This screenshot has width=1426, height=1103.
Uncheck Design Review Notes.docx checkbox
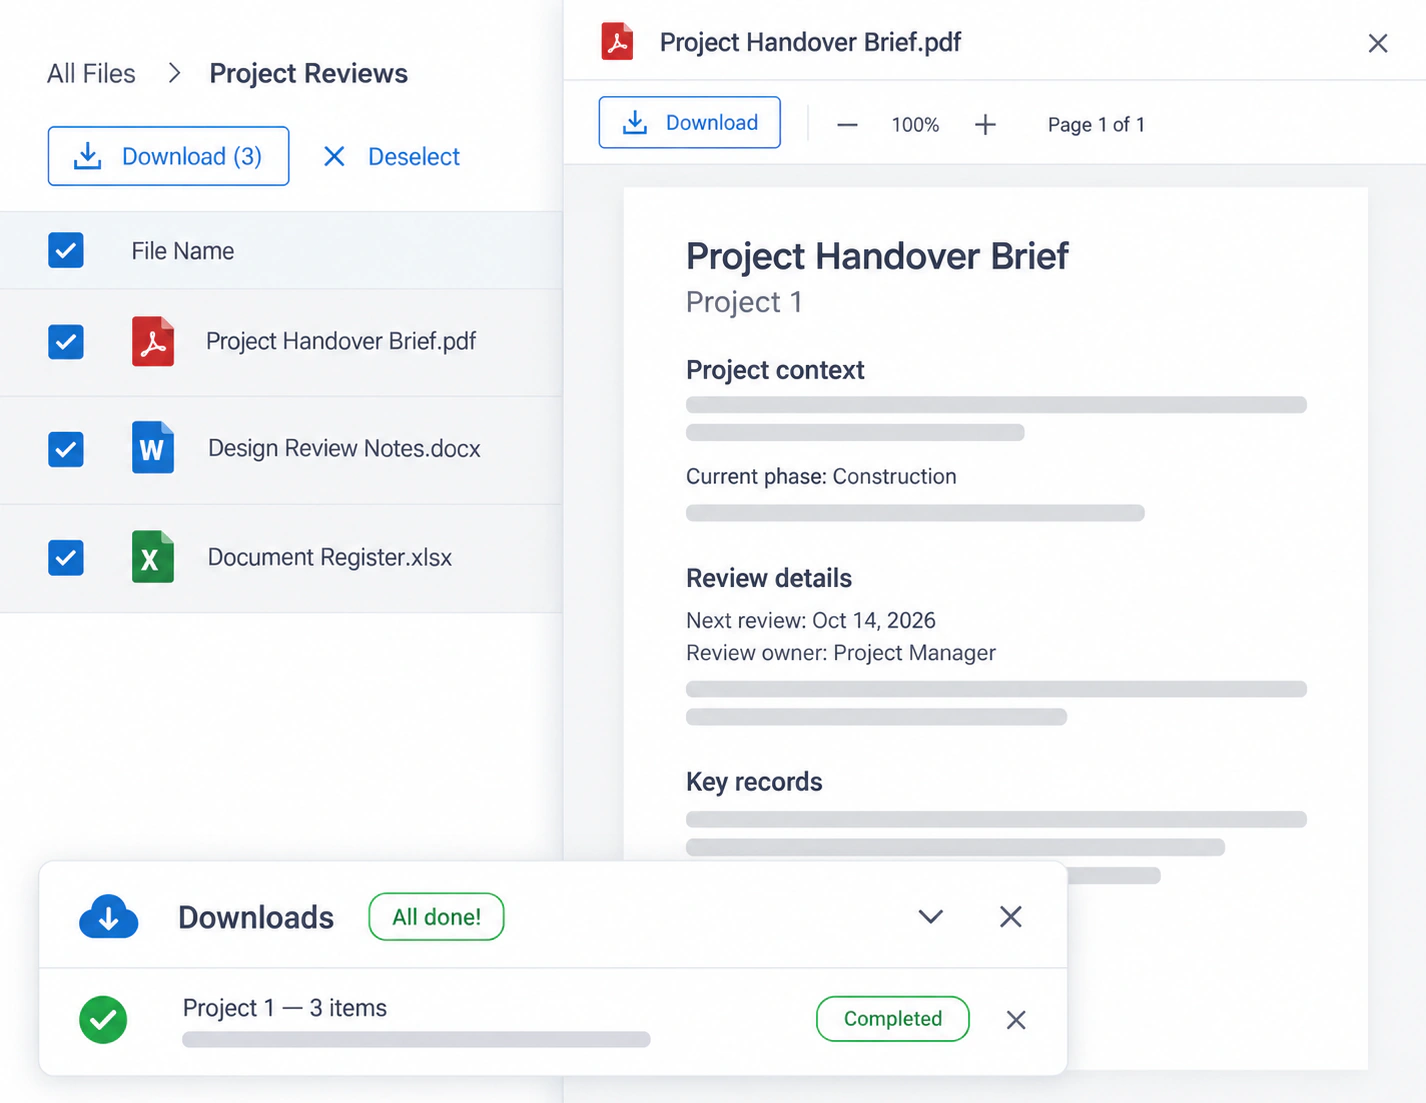click(66, 449)
